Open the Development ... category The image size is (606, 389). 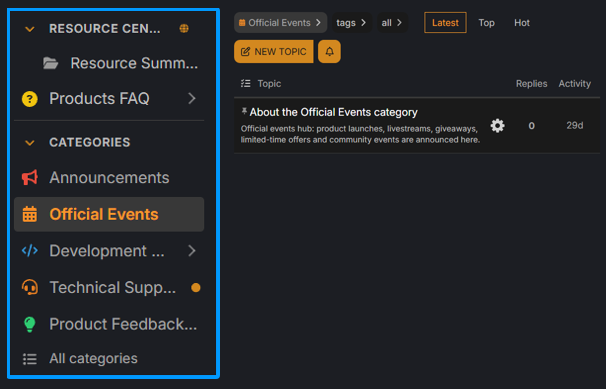tap(107, 251)
